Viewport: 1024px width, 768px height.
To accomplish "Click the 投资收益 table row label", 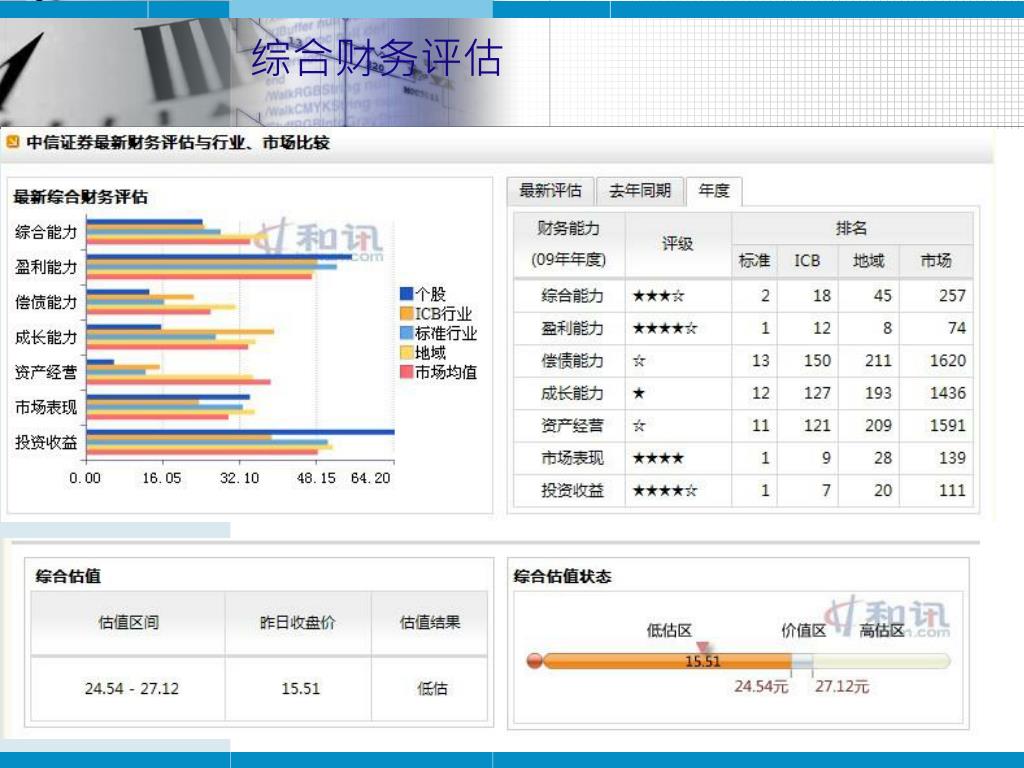I will click(x=572, y=490).
